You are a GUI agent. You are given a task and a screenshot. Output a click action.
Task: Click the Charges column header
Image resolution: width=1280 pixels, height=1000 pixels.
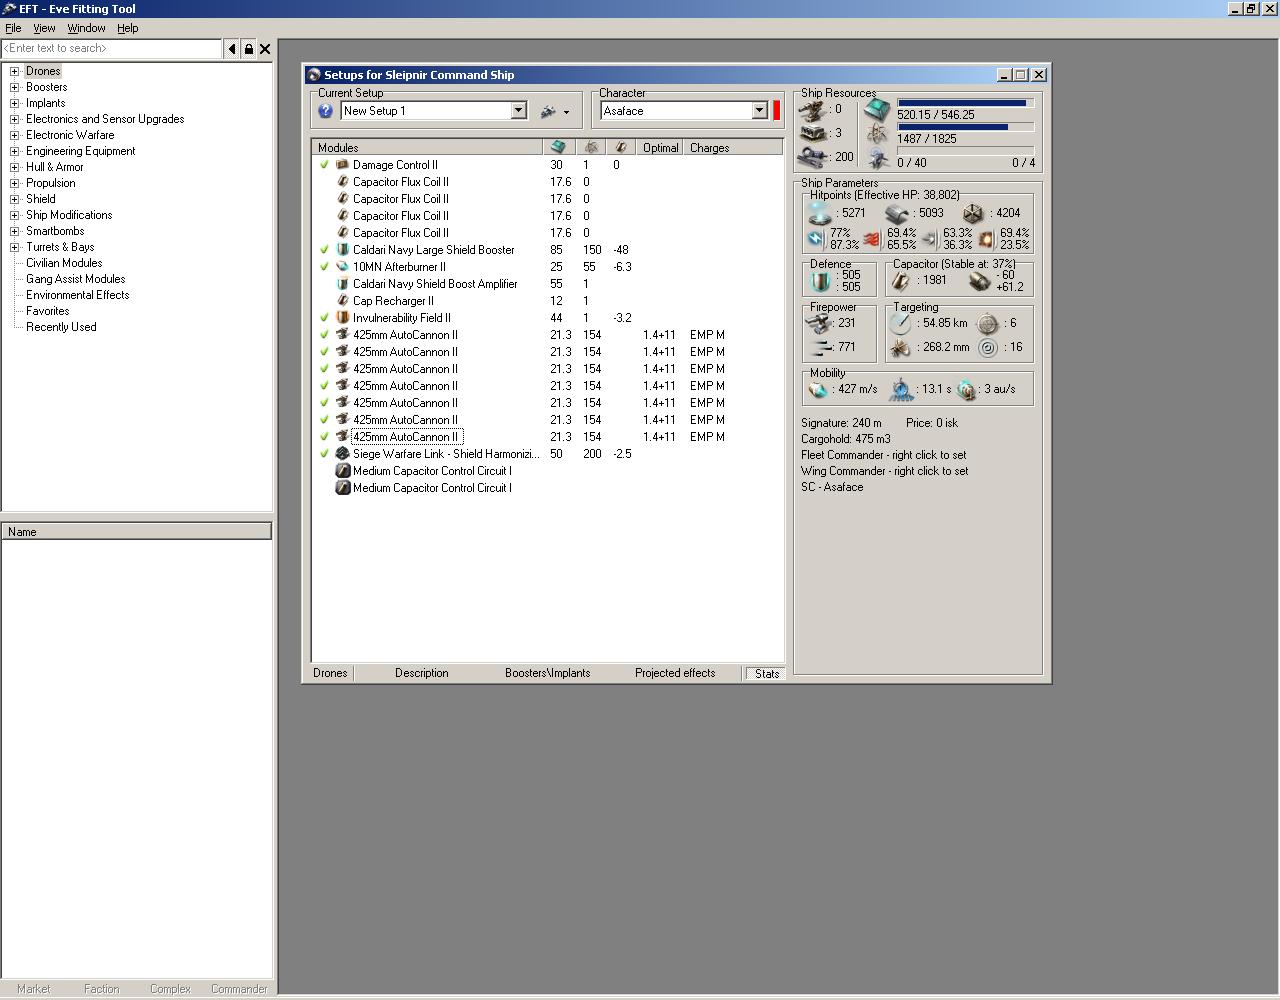(733, 148)
